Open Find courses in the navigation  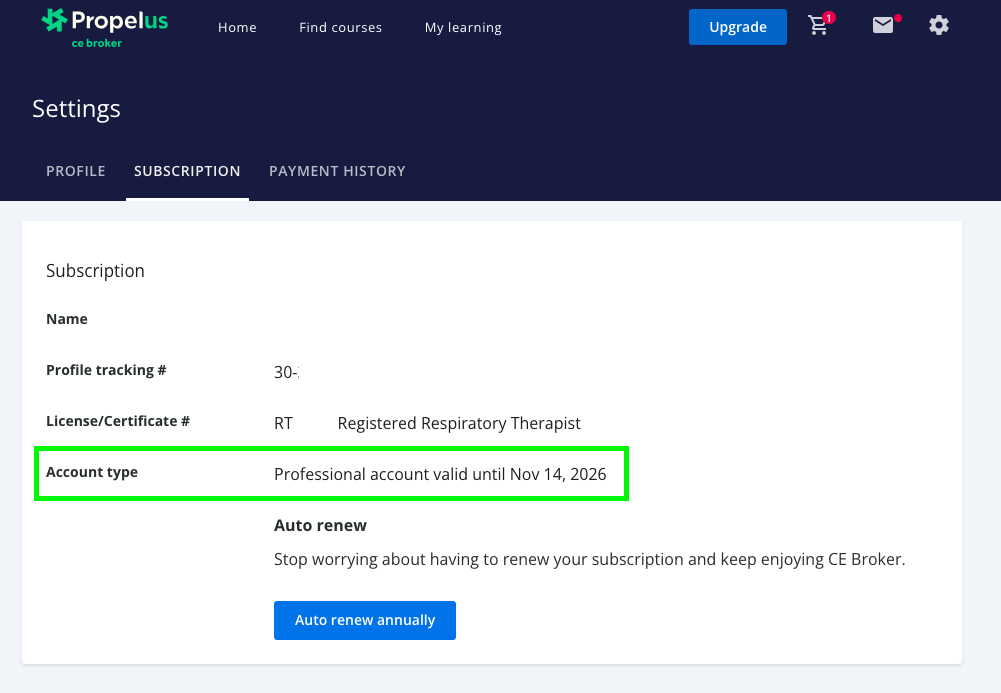(340, 27)
